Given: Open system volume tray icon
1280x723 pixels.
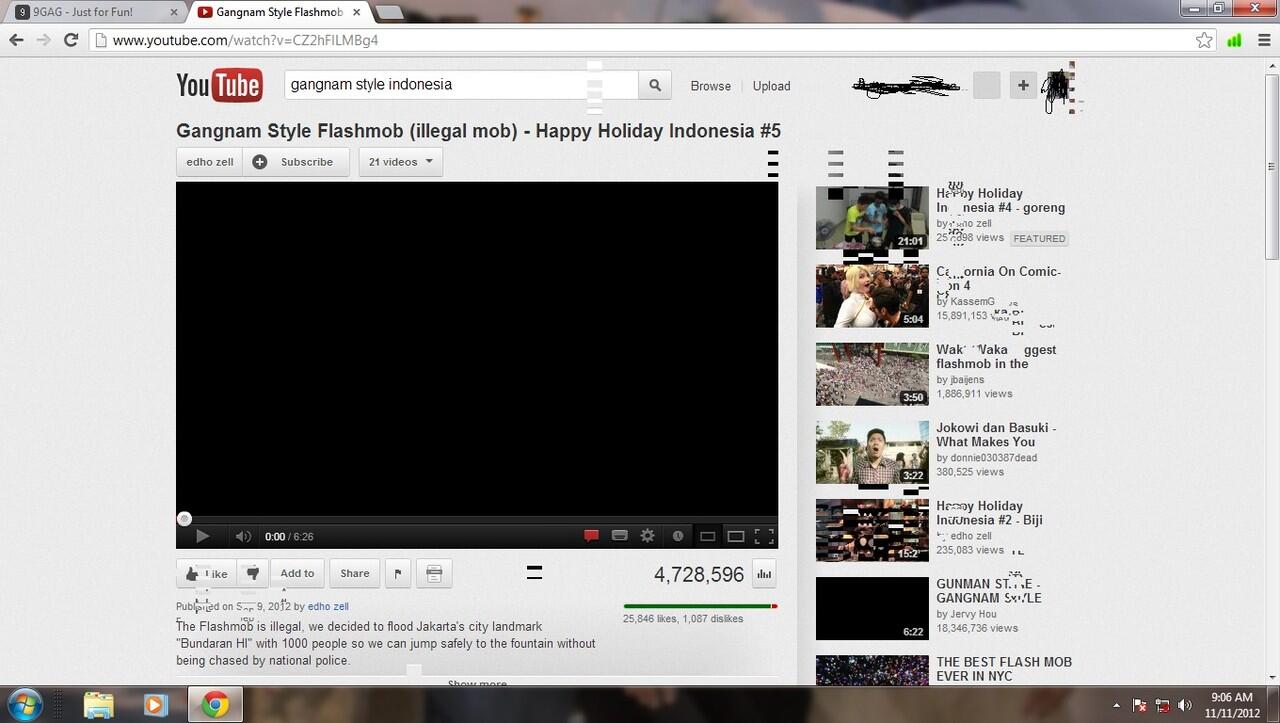Looking at the screenshot, I should click(1186, 706).
